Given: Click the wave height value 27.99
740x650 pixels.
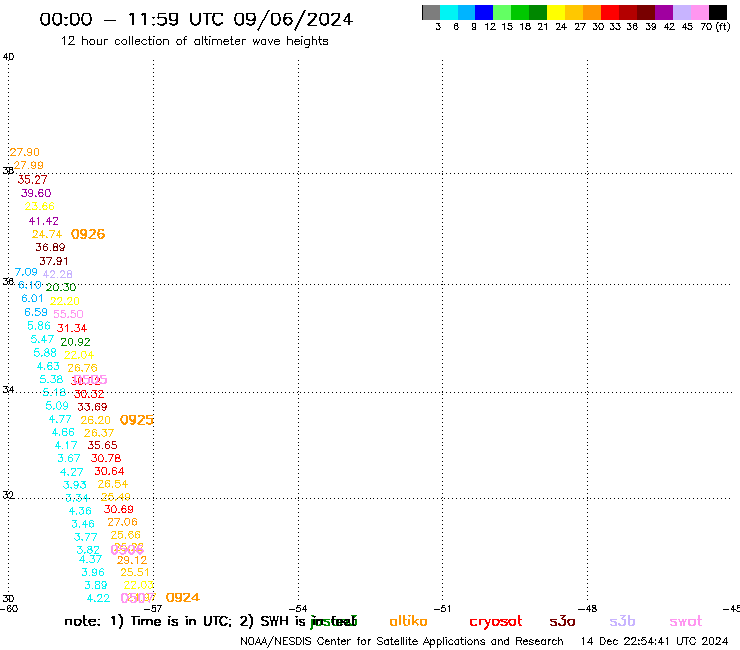Looking at the screenshot, I should click(x=28, y=165).
